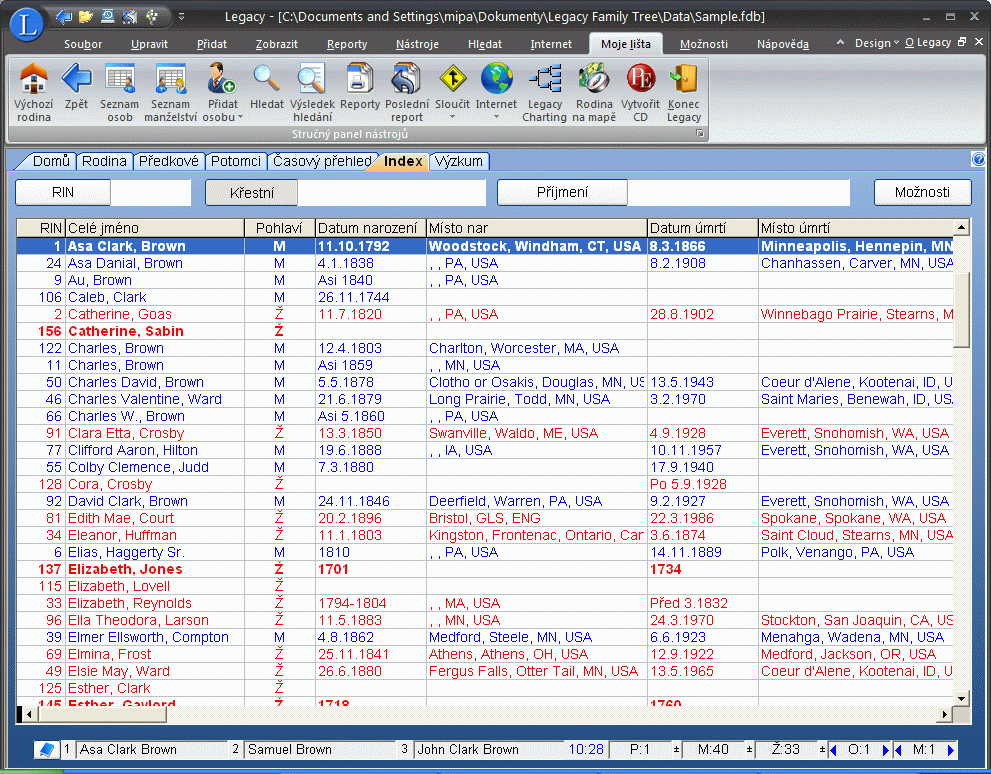Open ribbon group dialog launcher in Stručný panel nástrojů
Viewport: 991px width, 774px height.
[700, 133]
